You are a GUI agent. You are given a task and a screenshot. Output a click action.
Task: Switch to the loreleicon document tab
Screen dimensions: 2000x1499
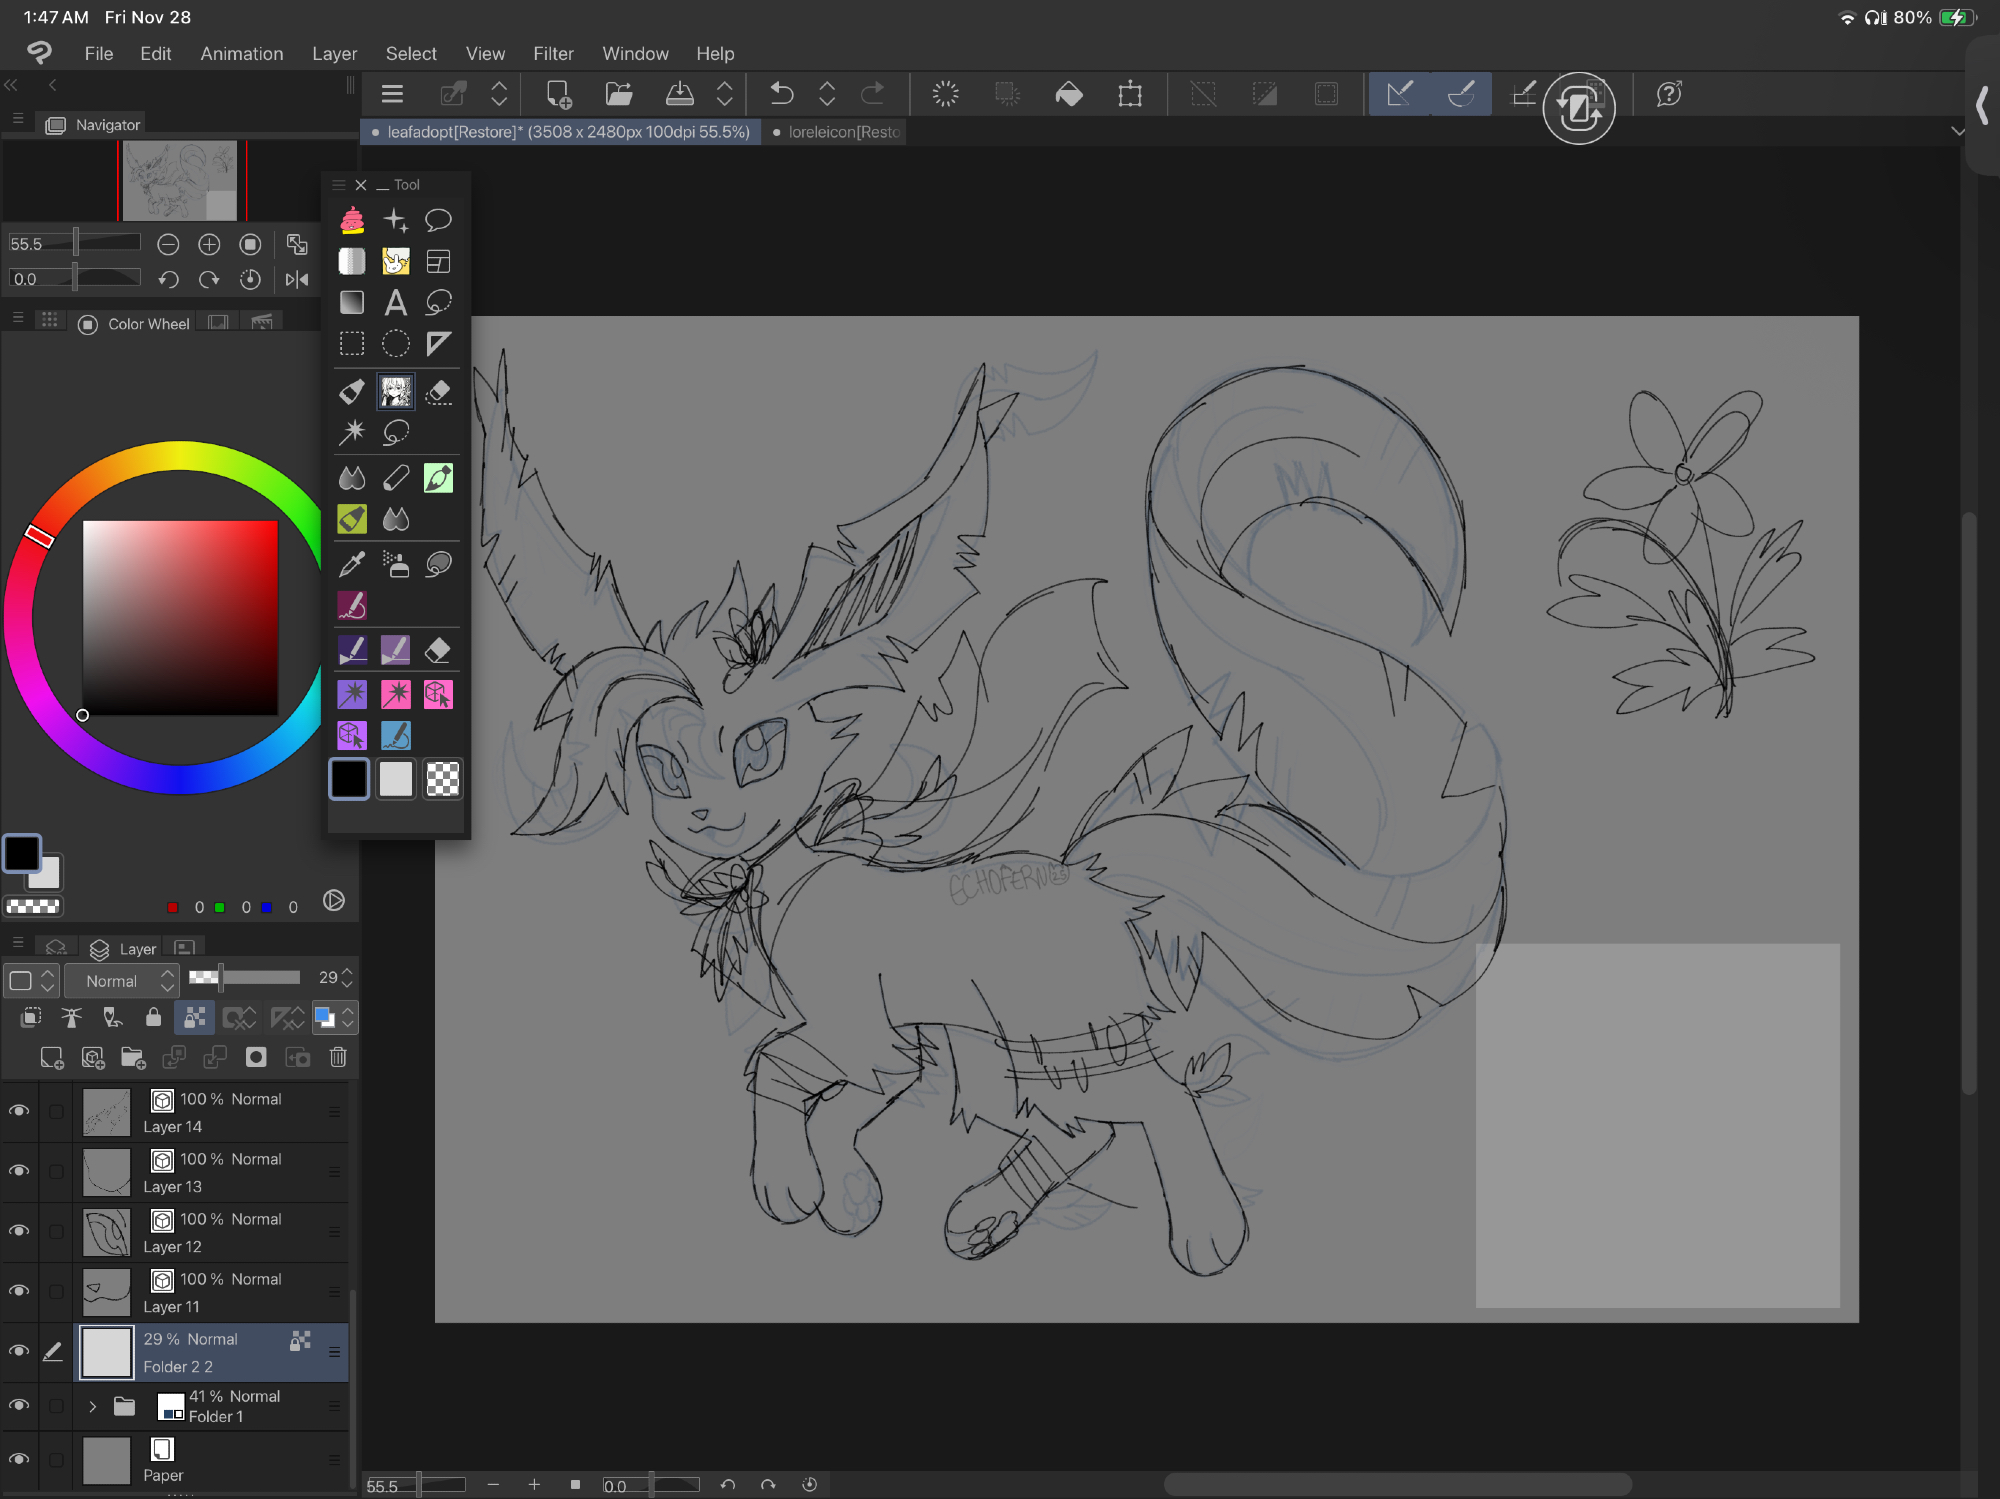click(842, 131)
